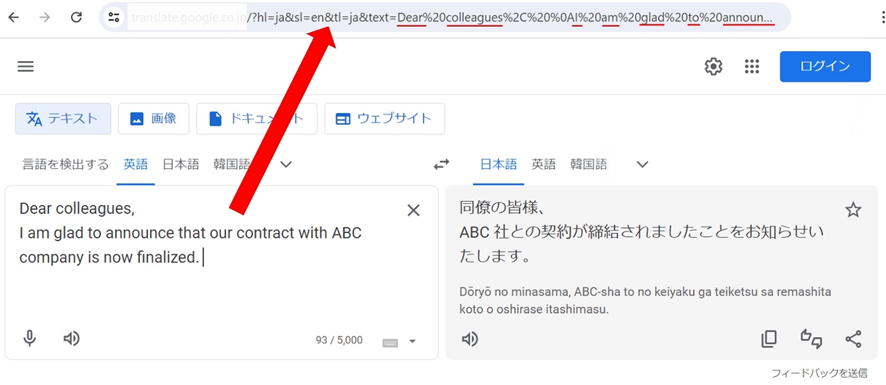Save translation with star icon

click(853, 211)
